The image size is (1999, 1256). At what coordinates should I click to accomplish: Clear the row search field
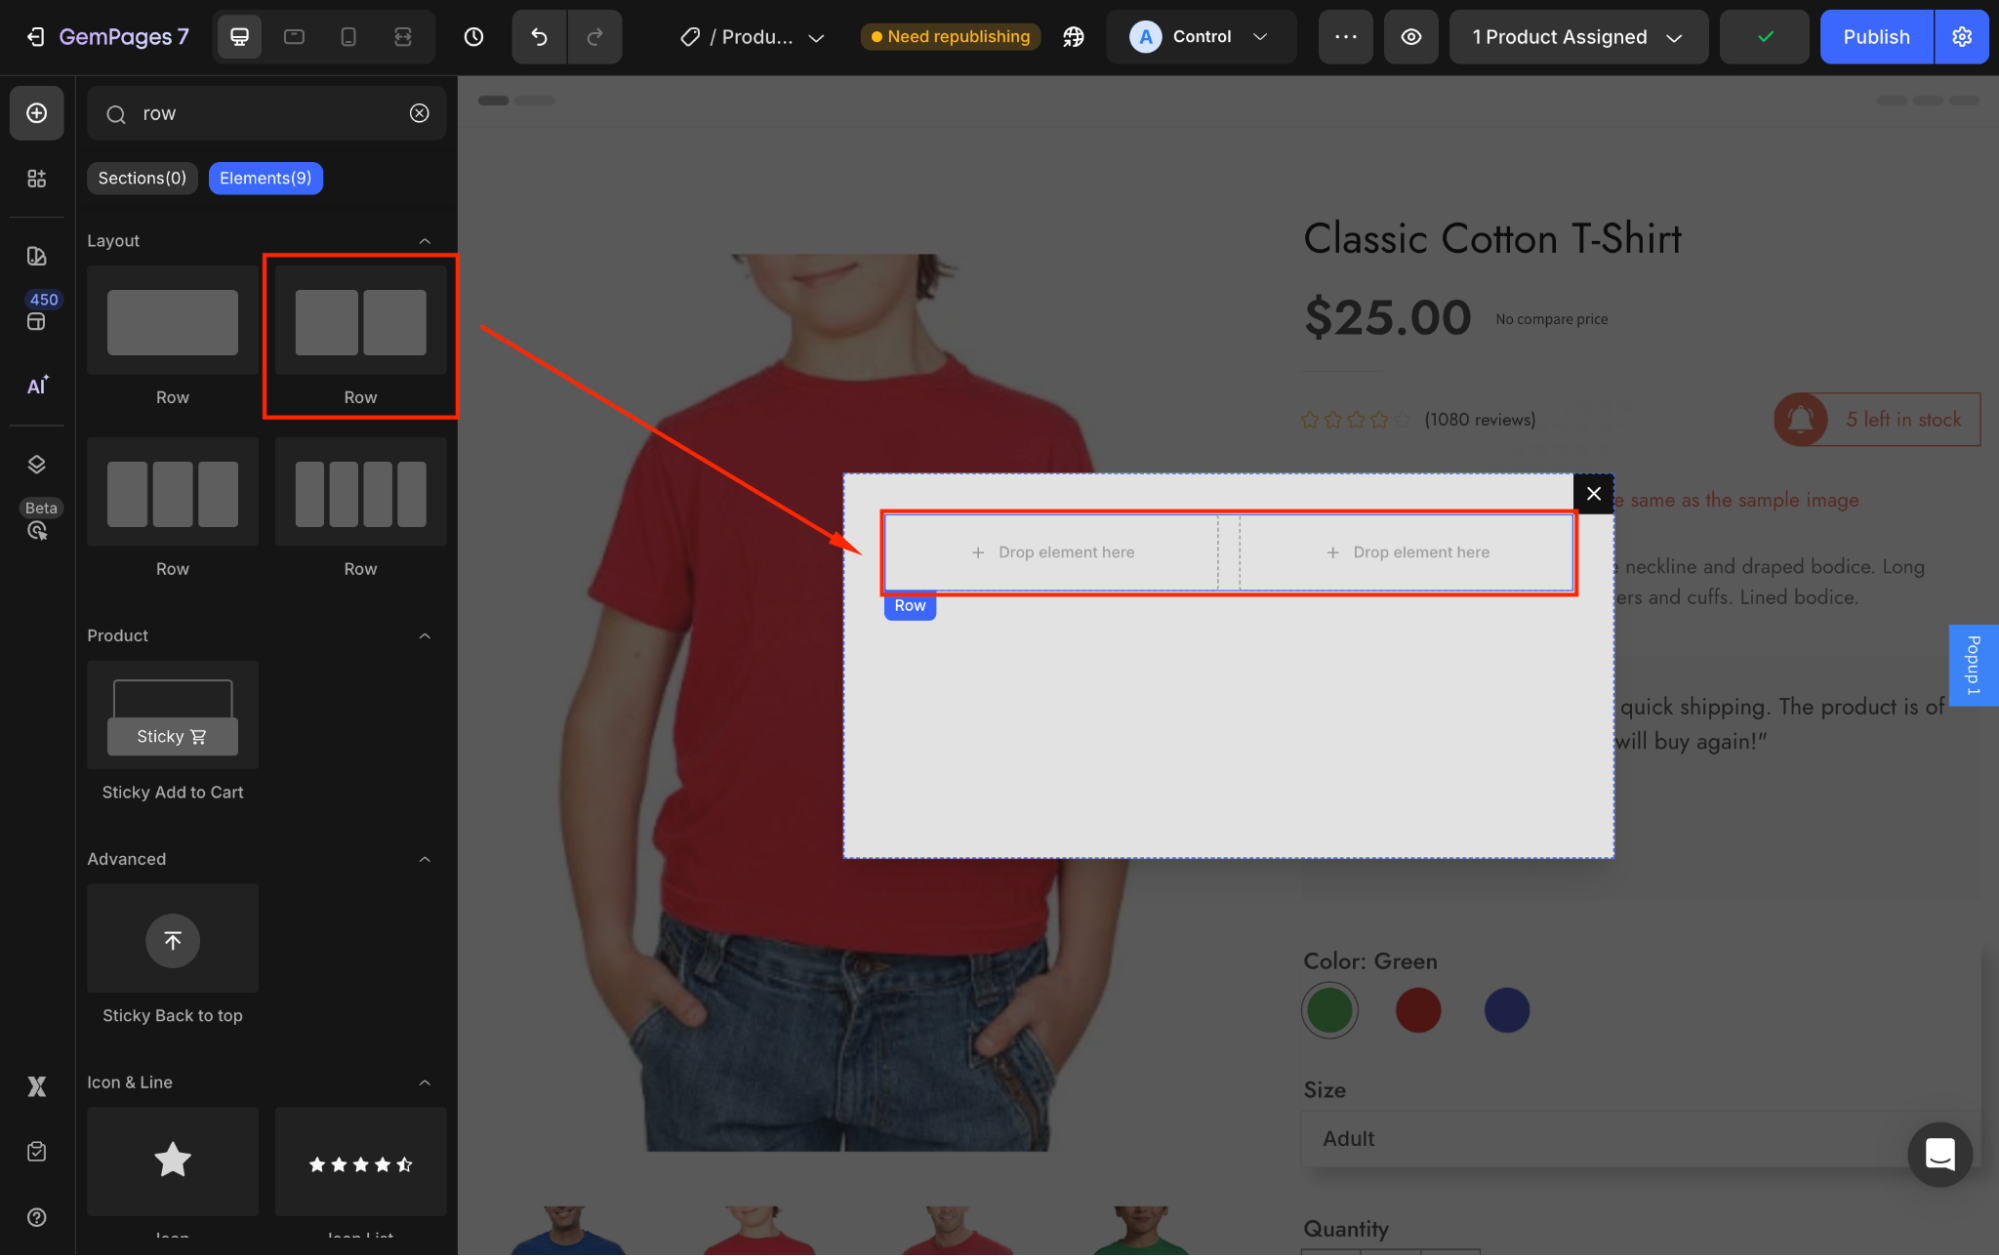[420, 113]
